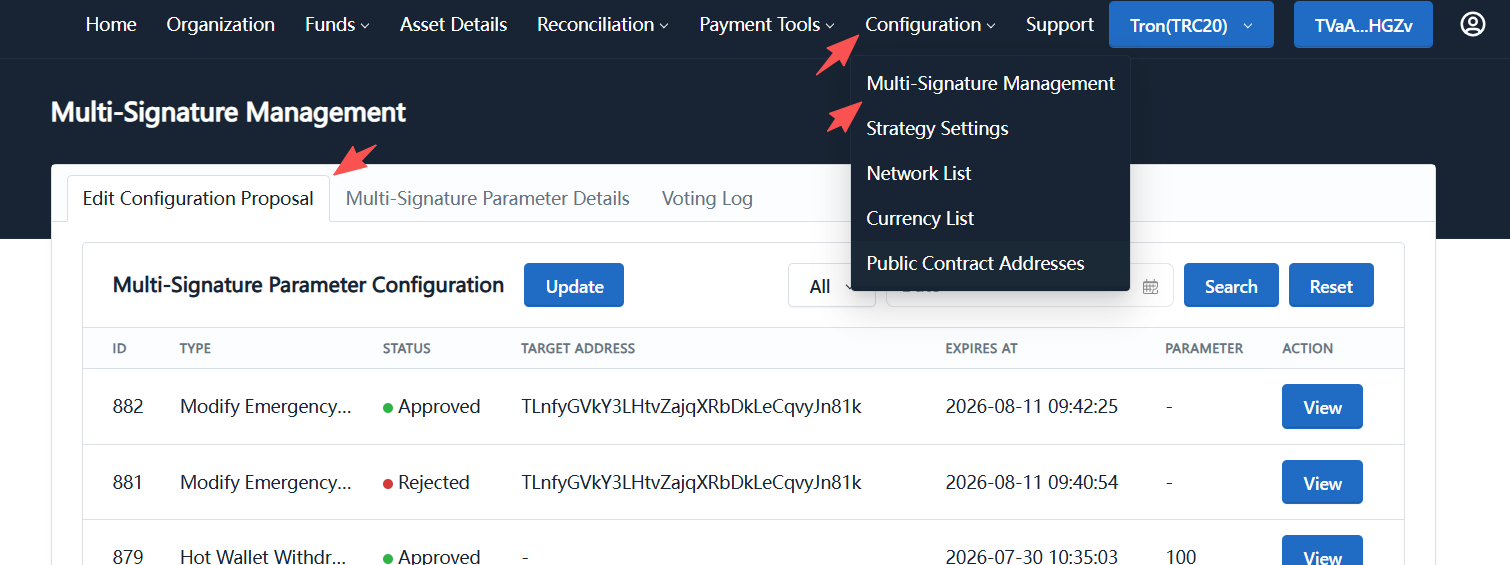Go to Organization in top navigation
1510x565 pixels.
[x=221, y=24]
